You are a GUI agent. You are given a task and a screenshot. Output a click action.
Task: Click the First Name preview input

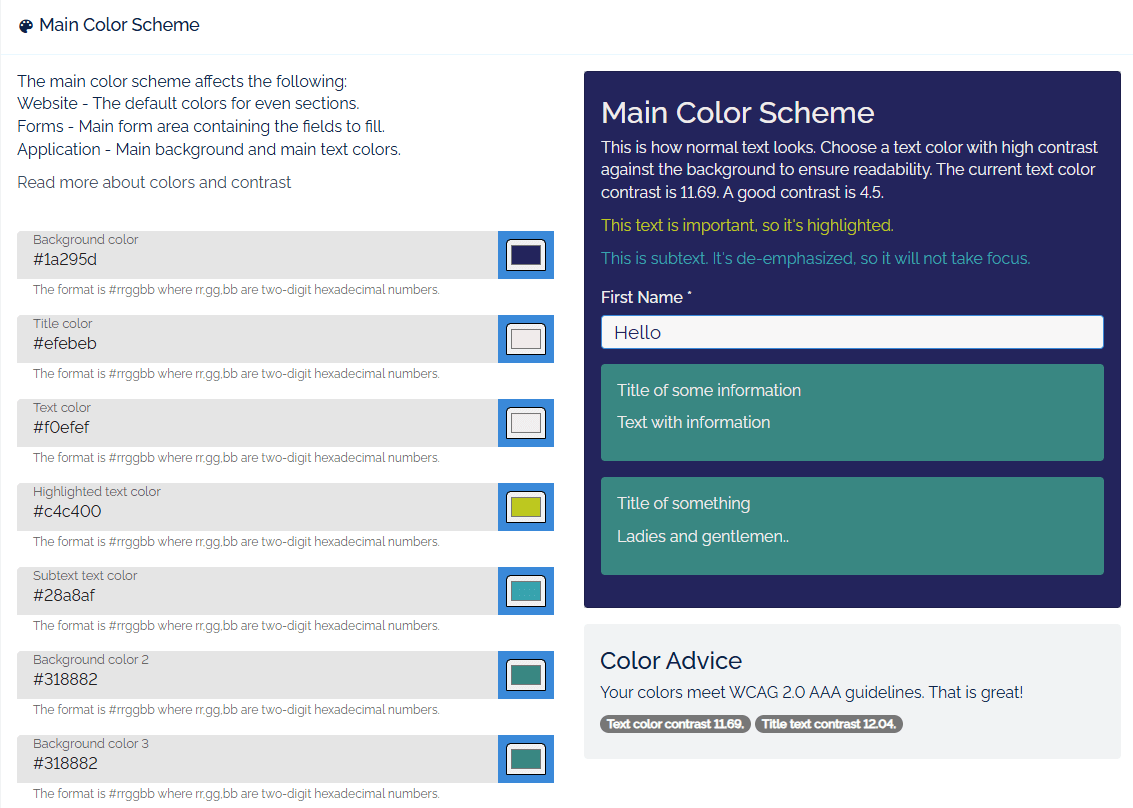point(851,332)
